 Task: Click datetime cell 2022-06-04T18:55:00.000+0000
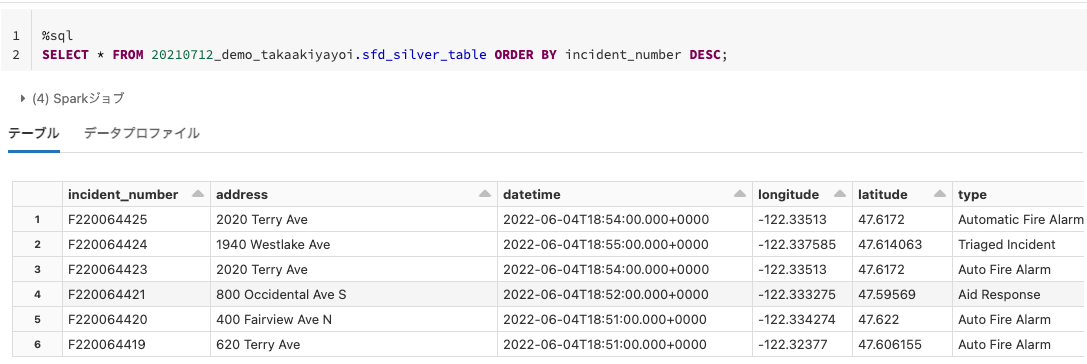tap(625, 245)
